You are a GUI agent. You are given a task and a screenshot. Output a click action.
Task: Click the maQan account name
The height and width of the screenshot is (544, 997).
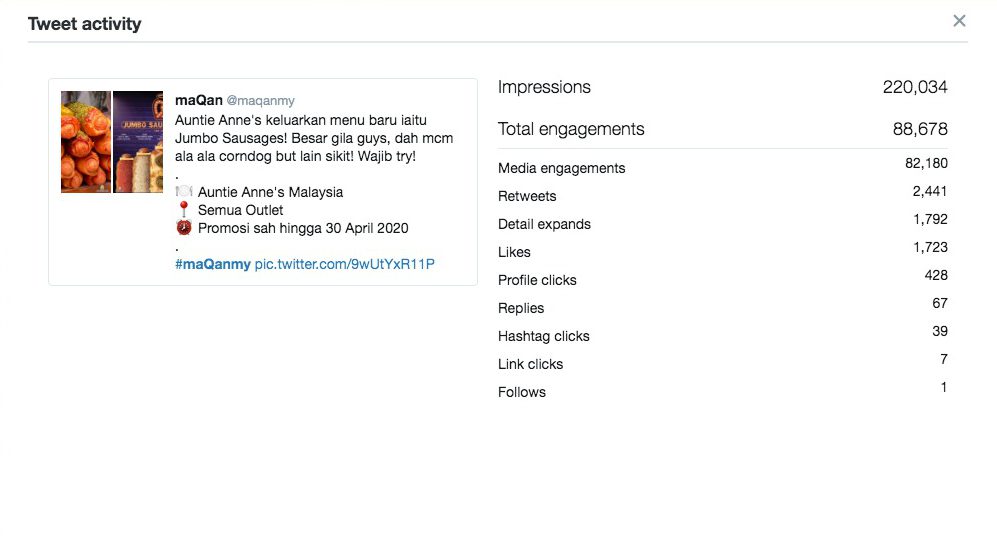[x=198, y=100]
